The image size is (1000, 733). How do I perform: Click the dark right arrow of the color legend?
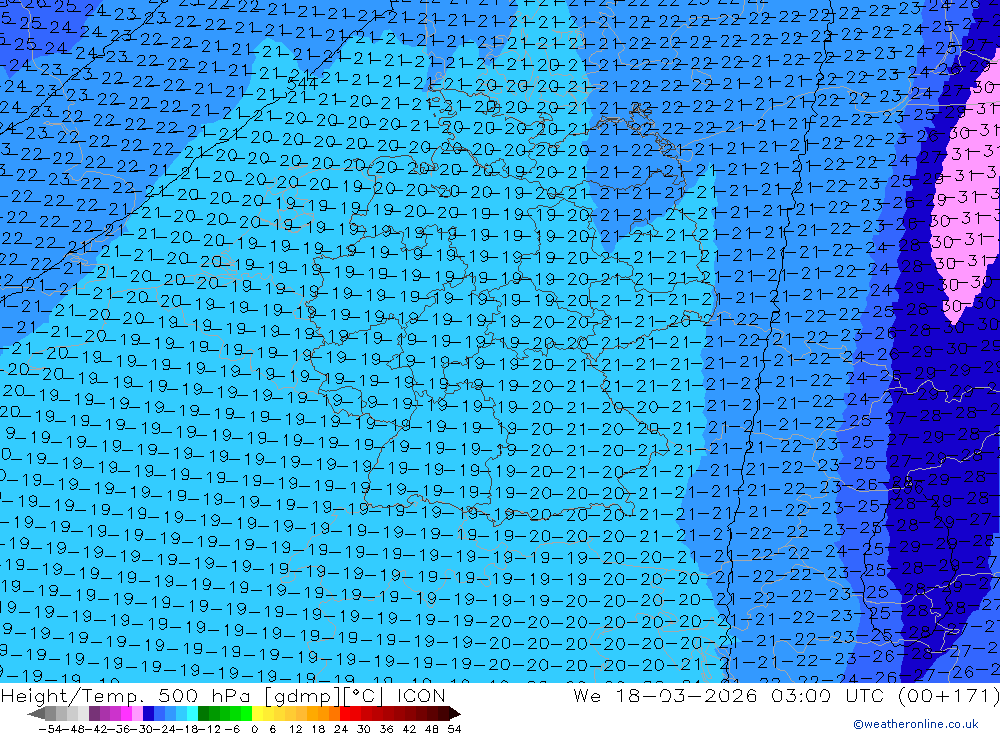(x=455, y=713)
